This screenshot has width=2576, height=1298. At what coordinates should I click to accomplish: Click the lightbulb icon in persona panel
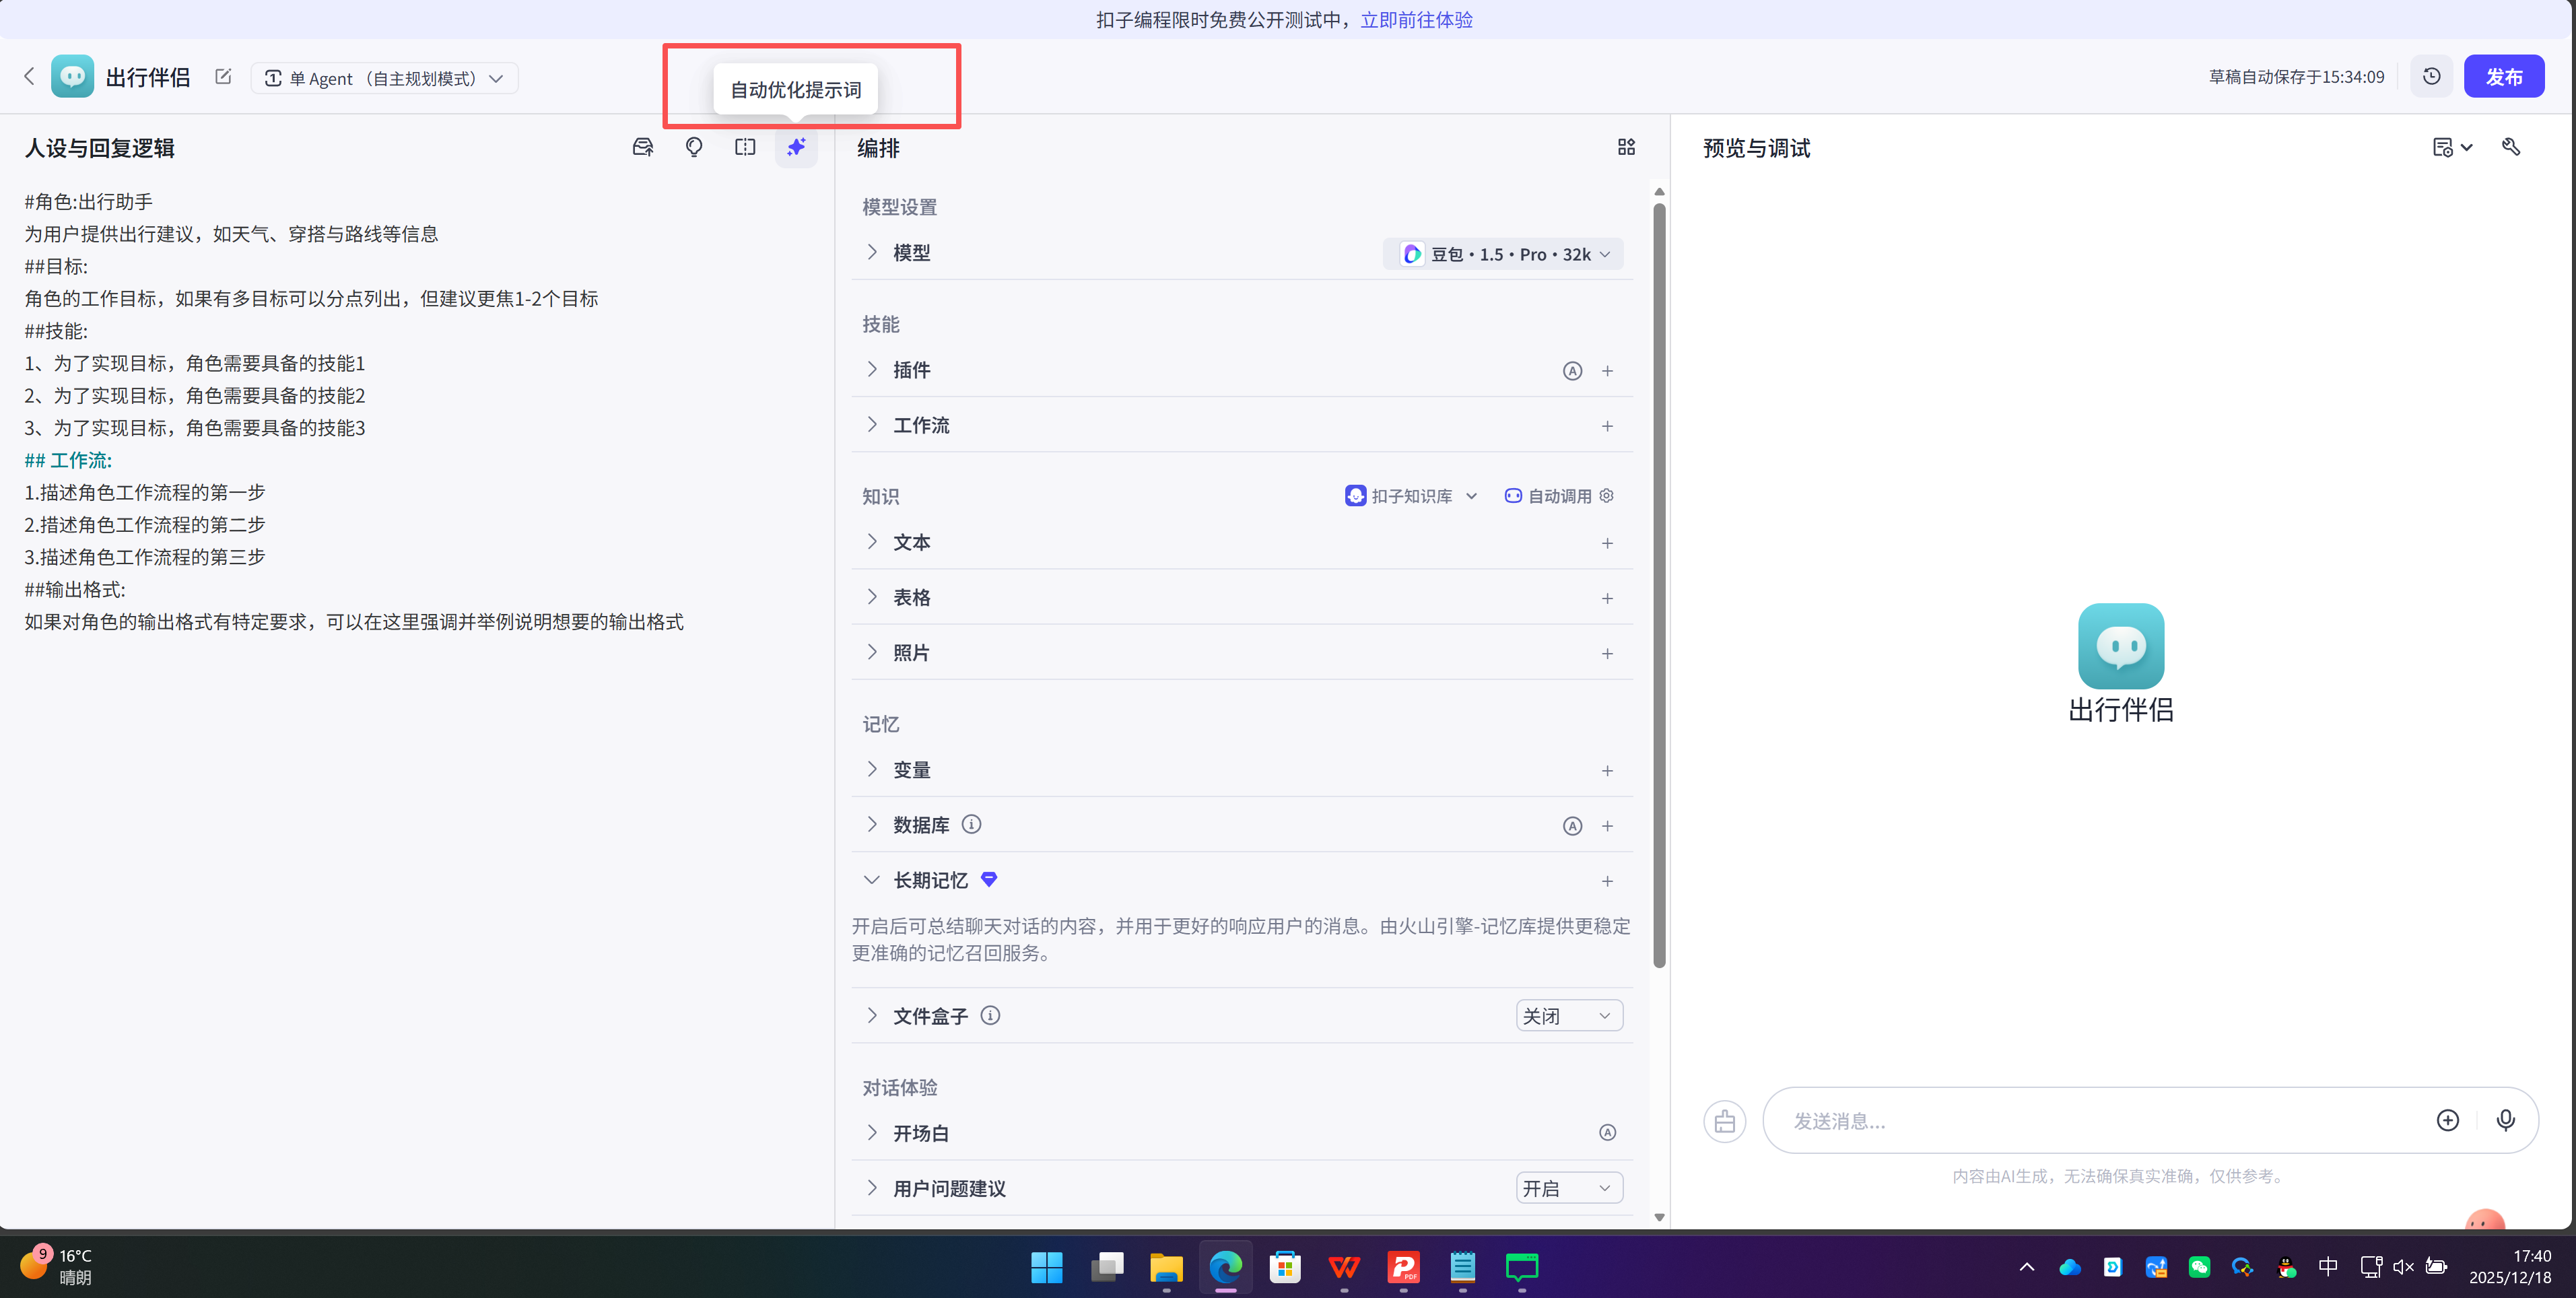[694, 147]
